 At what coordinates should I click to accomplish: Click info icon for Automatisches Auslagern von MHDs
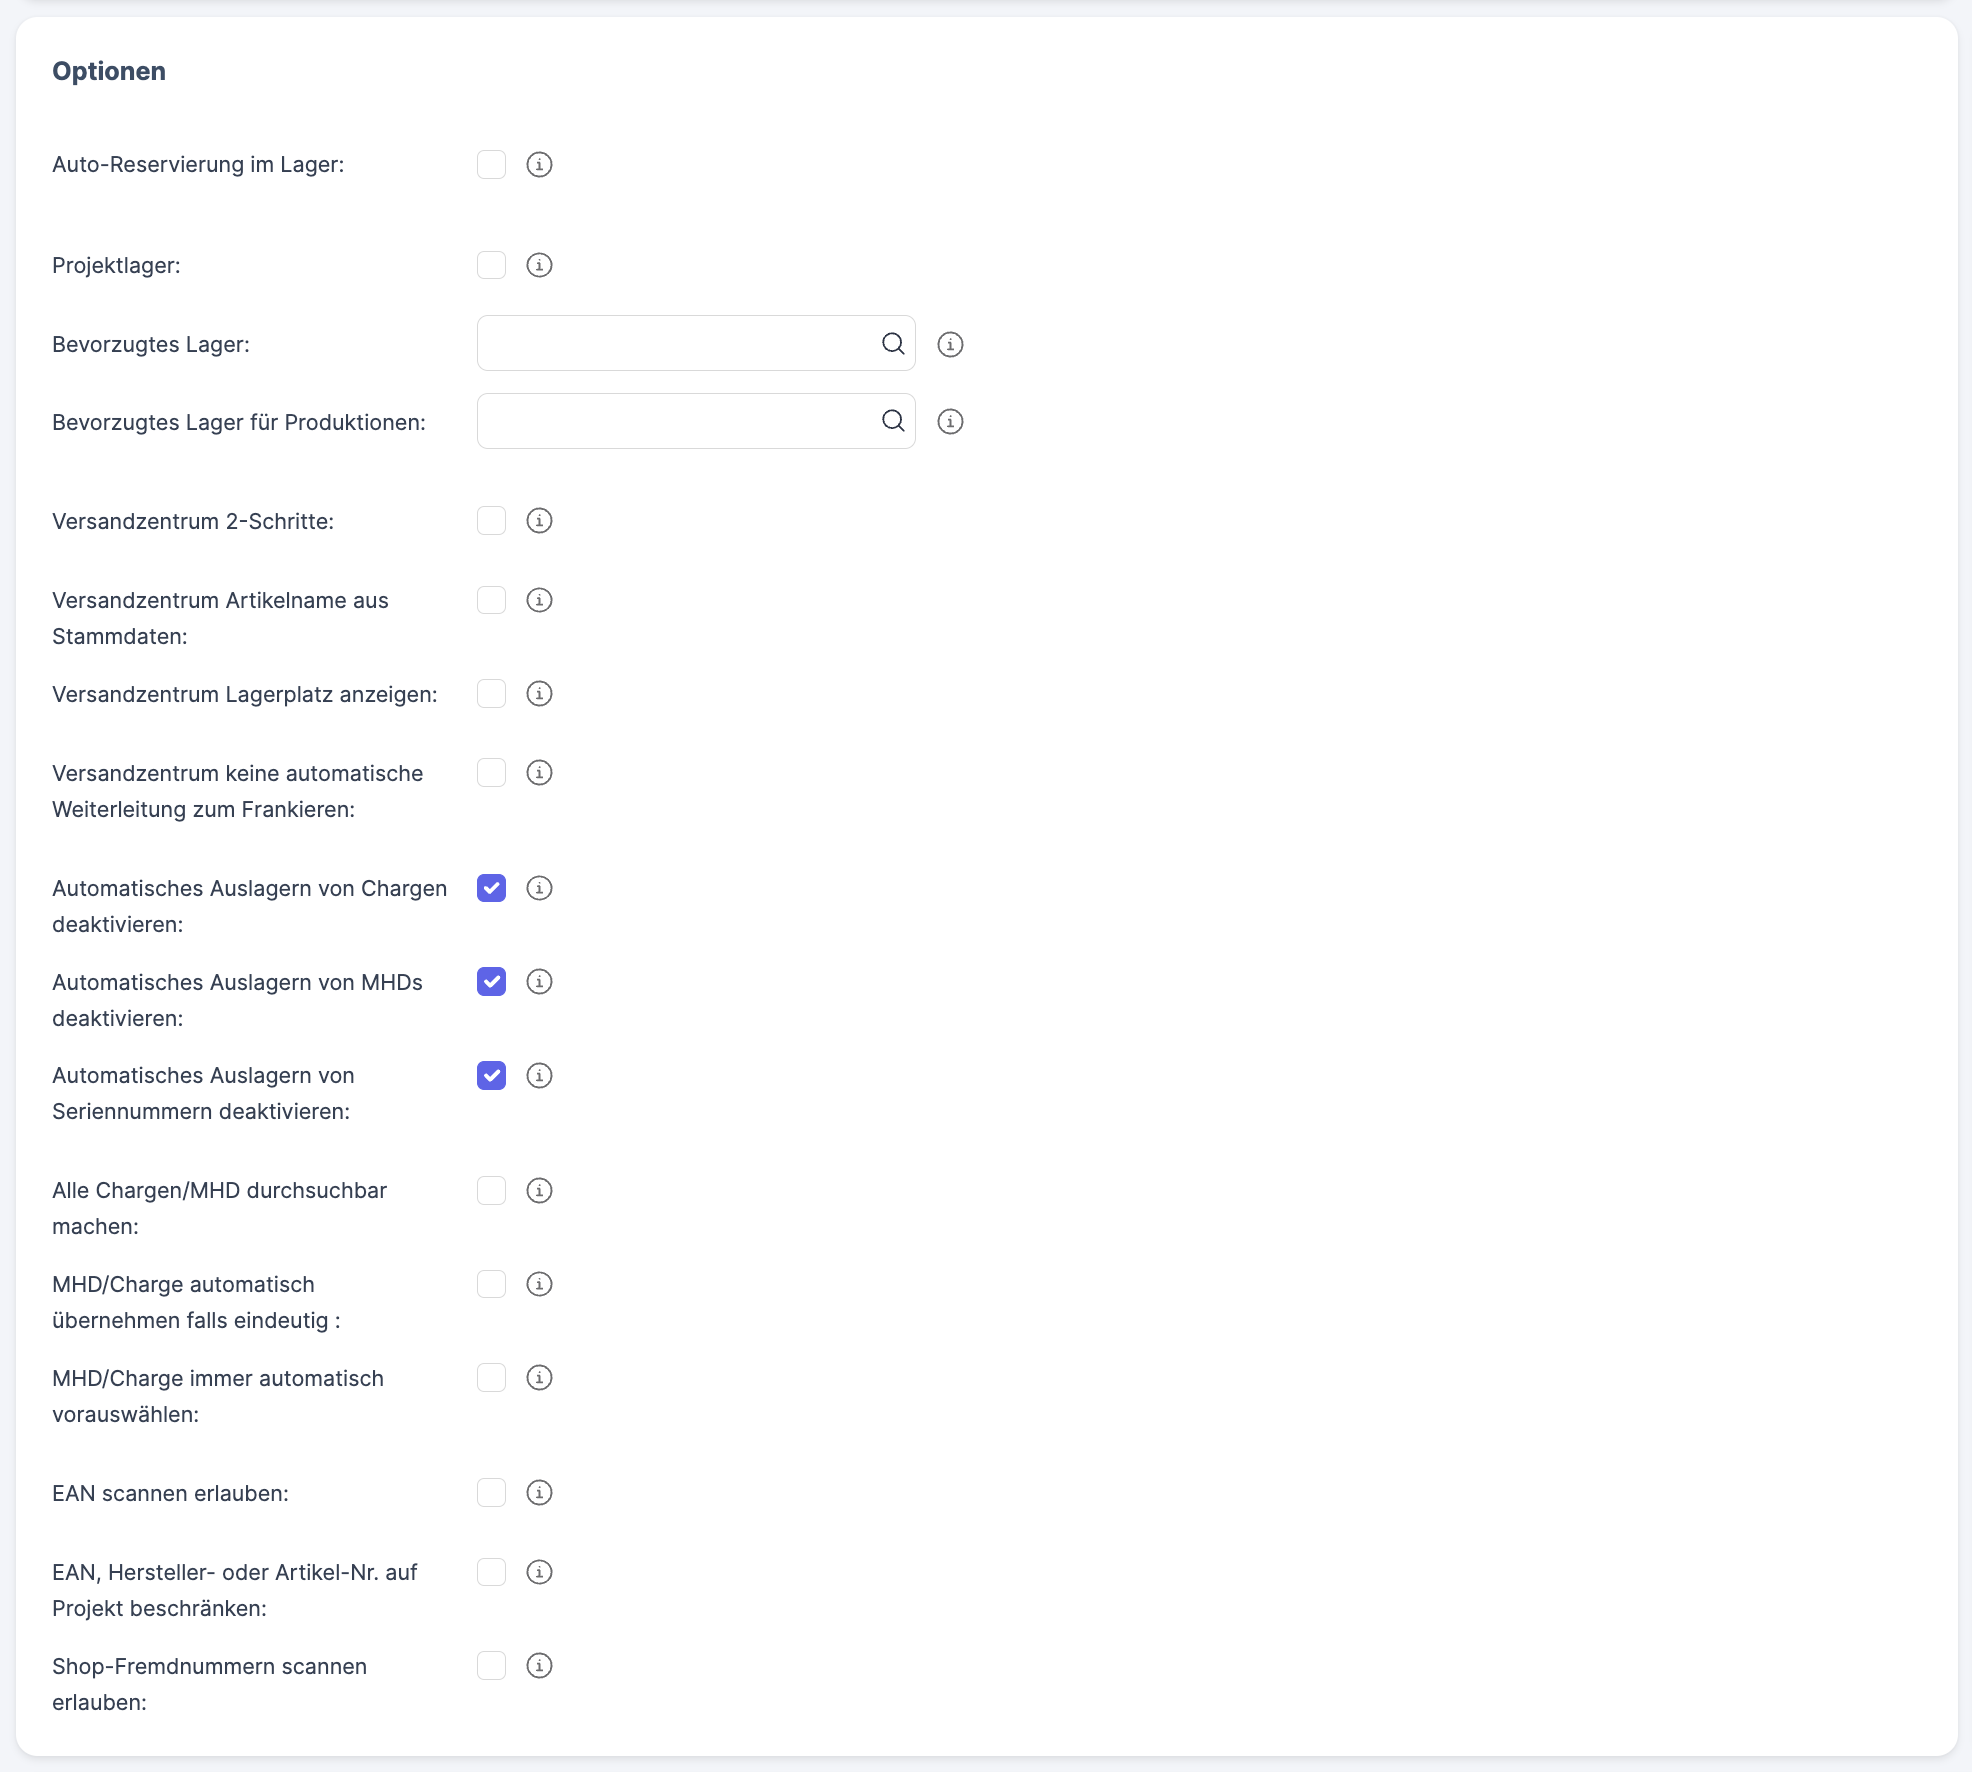[x=539, y=982]
